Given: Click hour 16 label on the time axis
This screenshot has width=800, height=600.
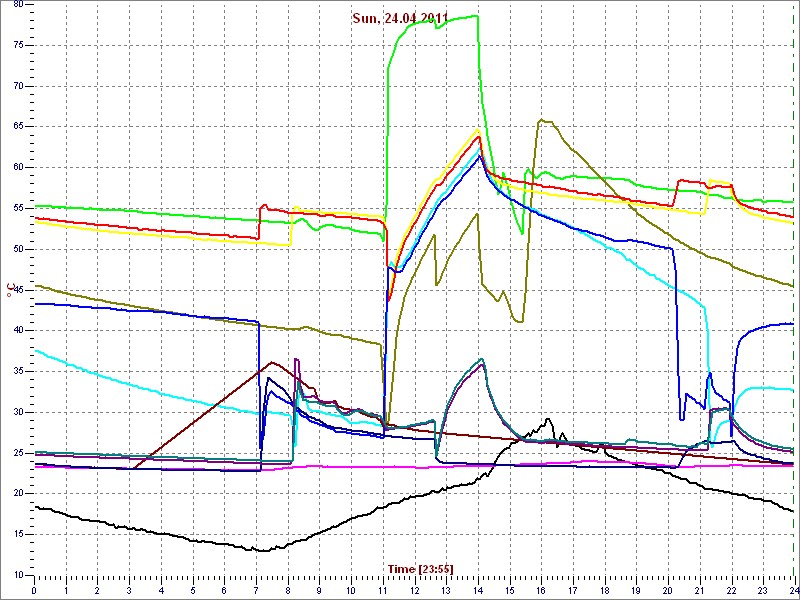Looking at the screenshot, I should pyautogui.click(x=541, y=591).
